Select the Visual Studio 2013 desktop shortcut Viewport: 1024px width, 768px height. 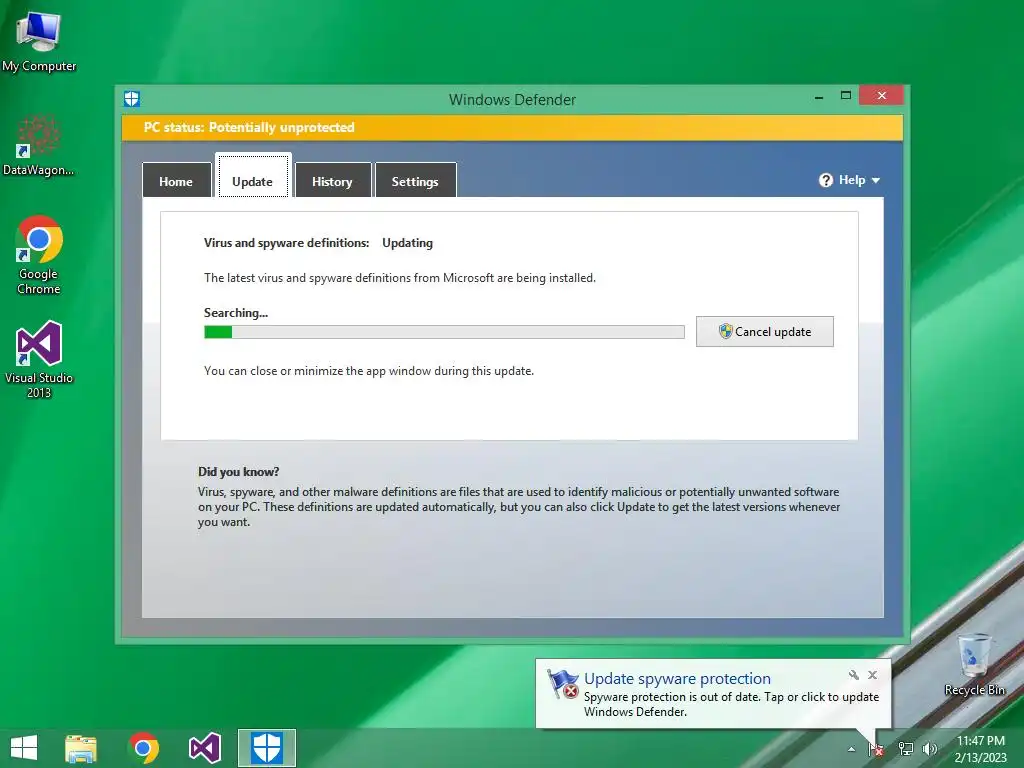(39, 359)
